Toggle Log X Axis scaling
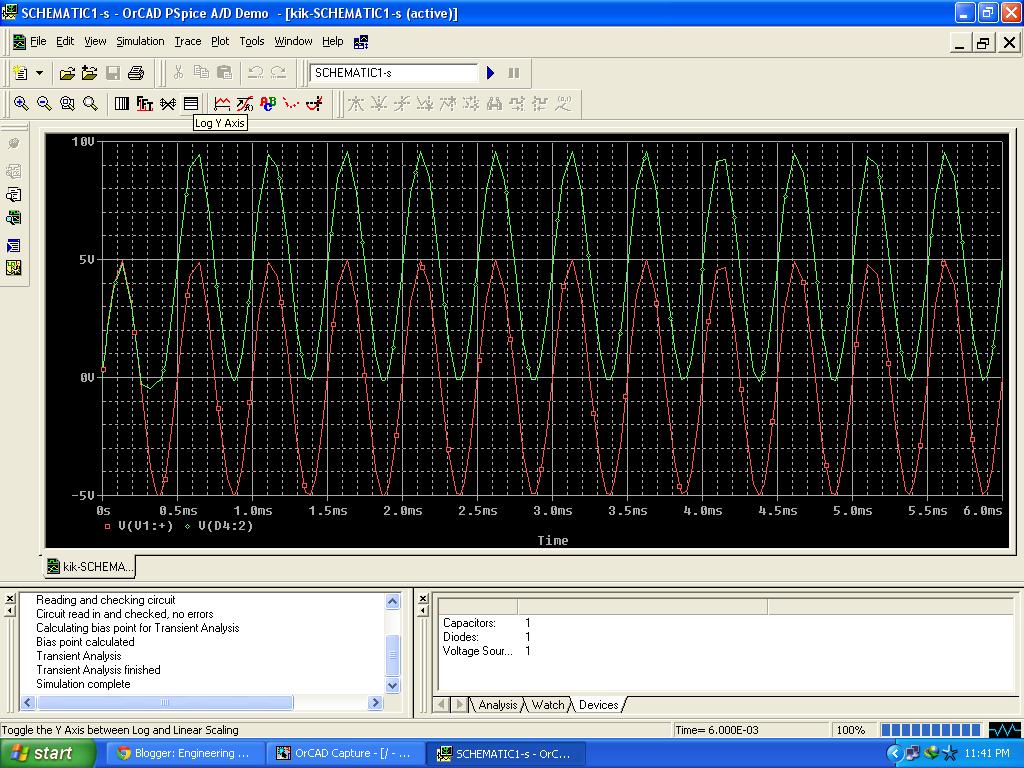The image size is (1024, 768). click(x=121, y=102)
